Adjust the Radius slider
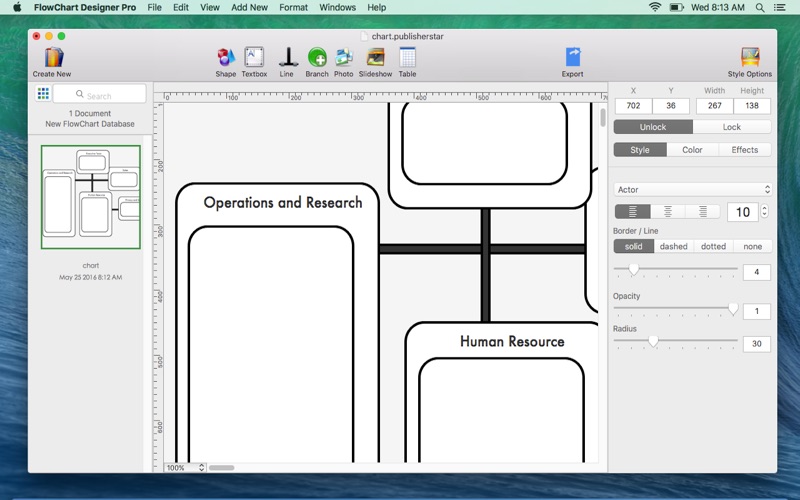Viewport: 800px width, 500px height. coord(653,342)
